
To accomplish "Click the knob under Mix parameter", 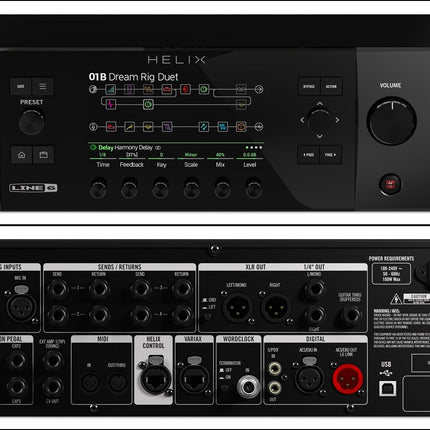I will (223, 188).
